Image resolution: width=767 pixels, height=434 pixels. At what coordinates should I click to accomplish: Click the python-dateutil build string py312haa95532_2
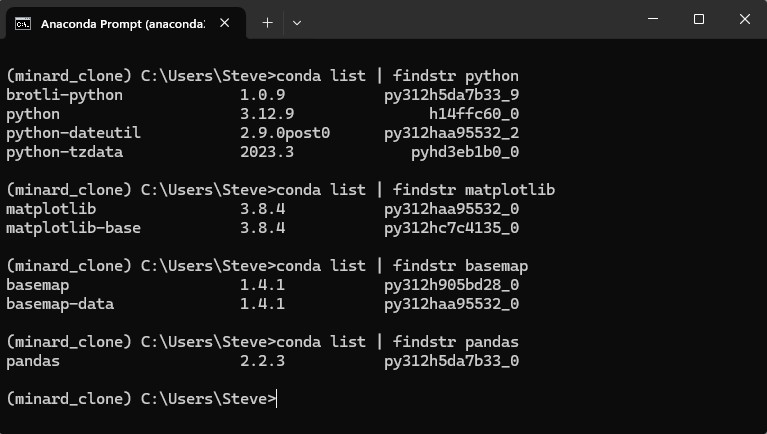tap(451, 133)
